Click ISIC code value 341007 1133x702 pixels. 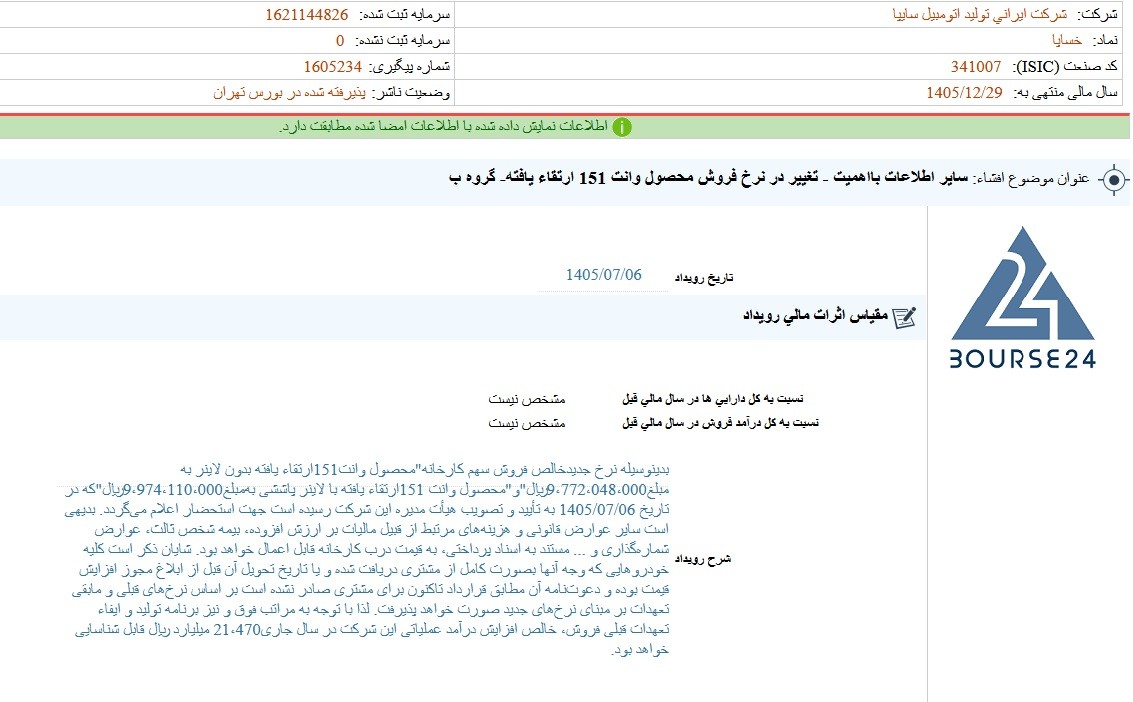pos(975,67)
